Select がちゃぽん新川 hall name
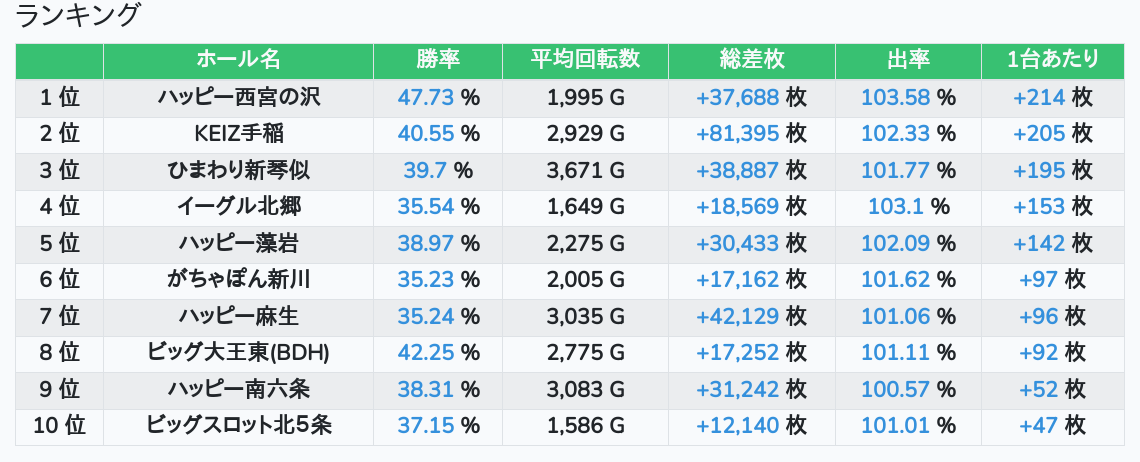 [x=238, y=280]
